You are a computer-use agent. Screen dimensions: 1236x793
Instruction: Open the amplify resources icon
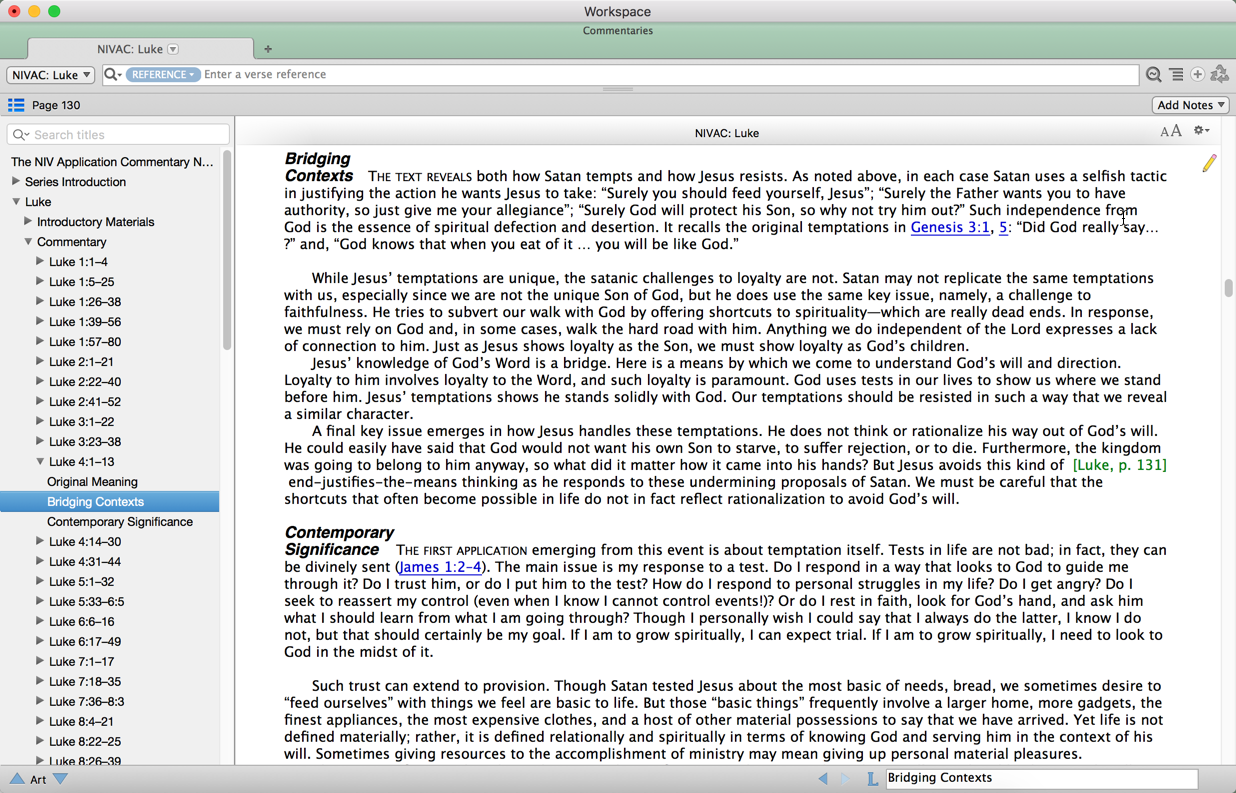[1219, 75]
